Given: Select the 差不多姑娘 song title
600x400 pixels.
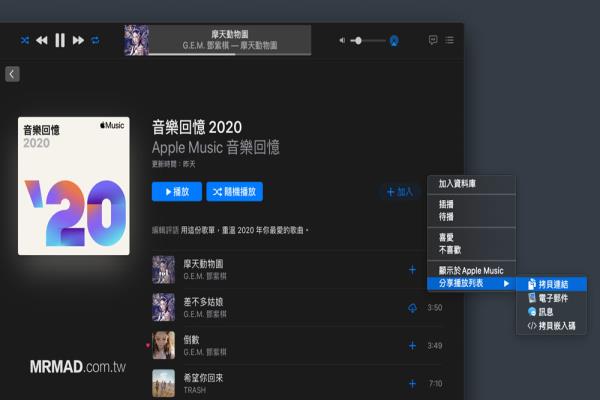Looking at the screenshot, I should point(203,302).
